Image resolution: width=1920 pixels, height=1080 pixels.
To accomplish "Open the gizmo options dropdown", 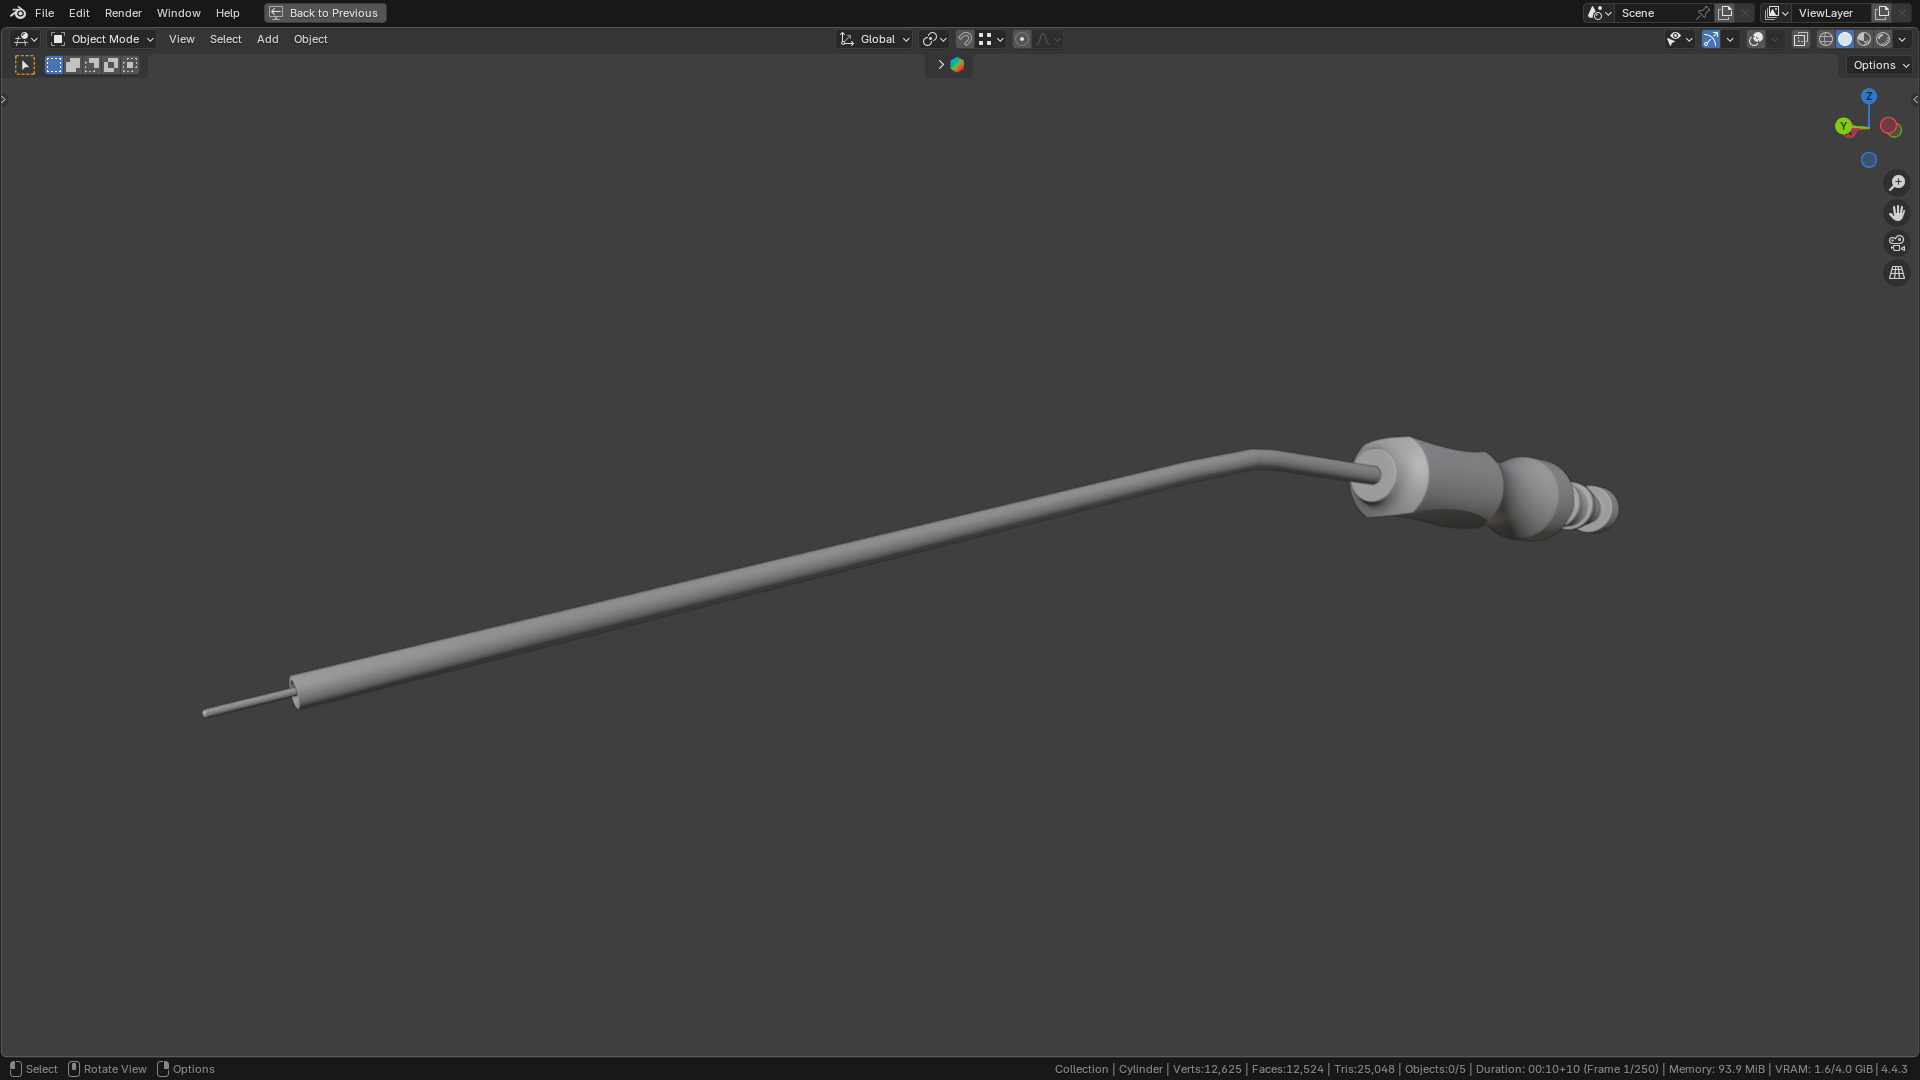I will pyautogui.click(x=1730, y=39).
